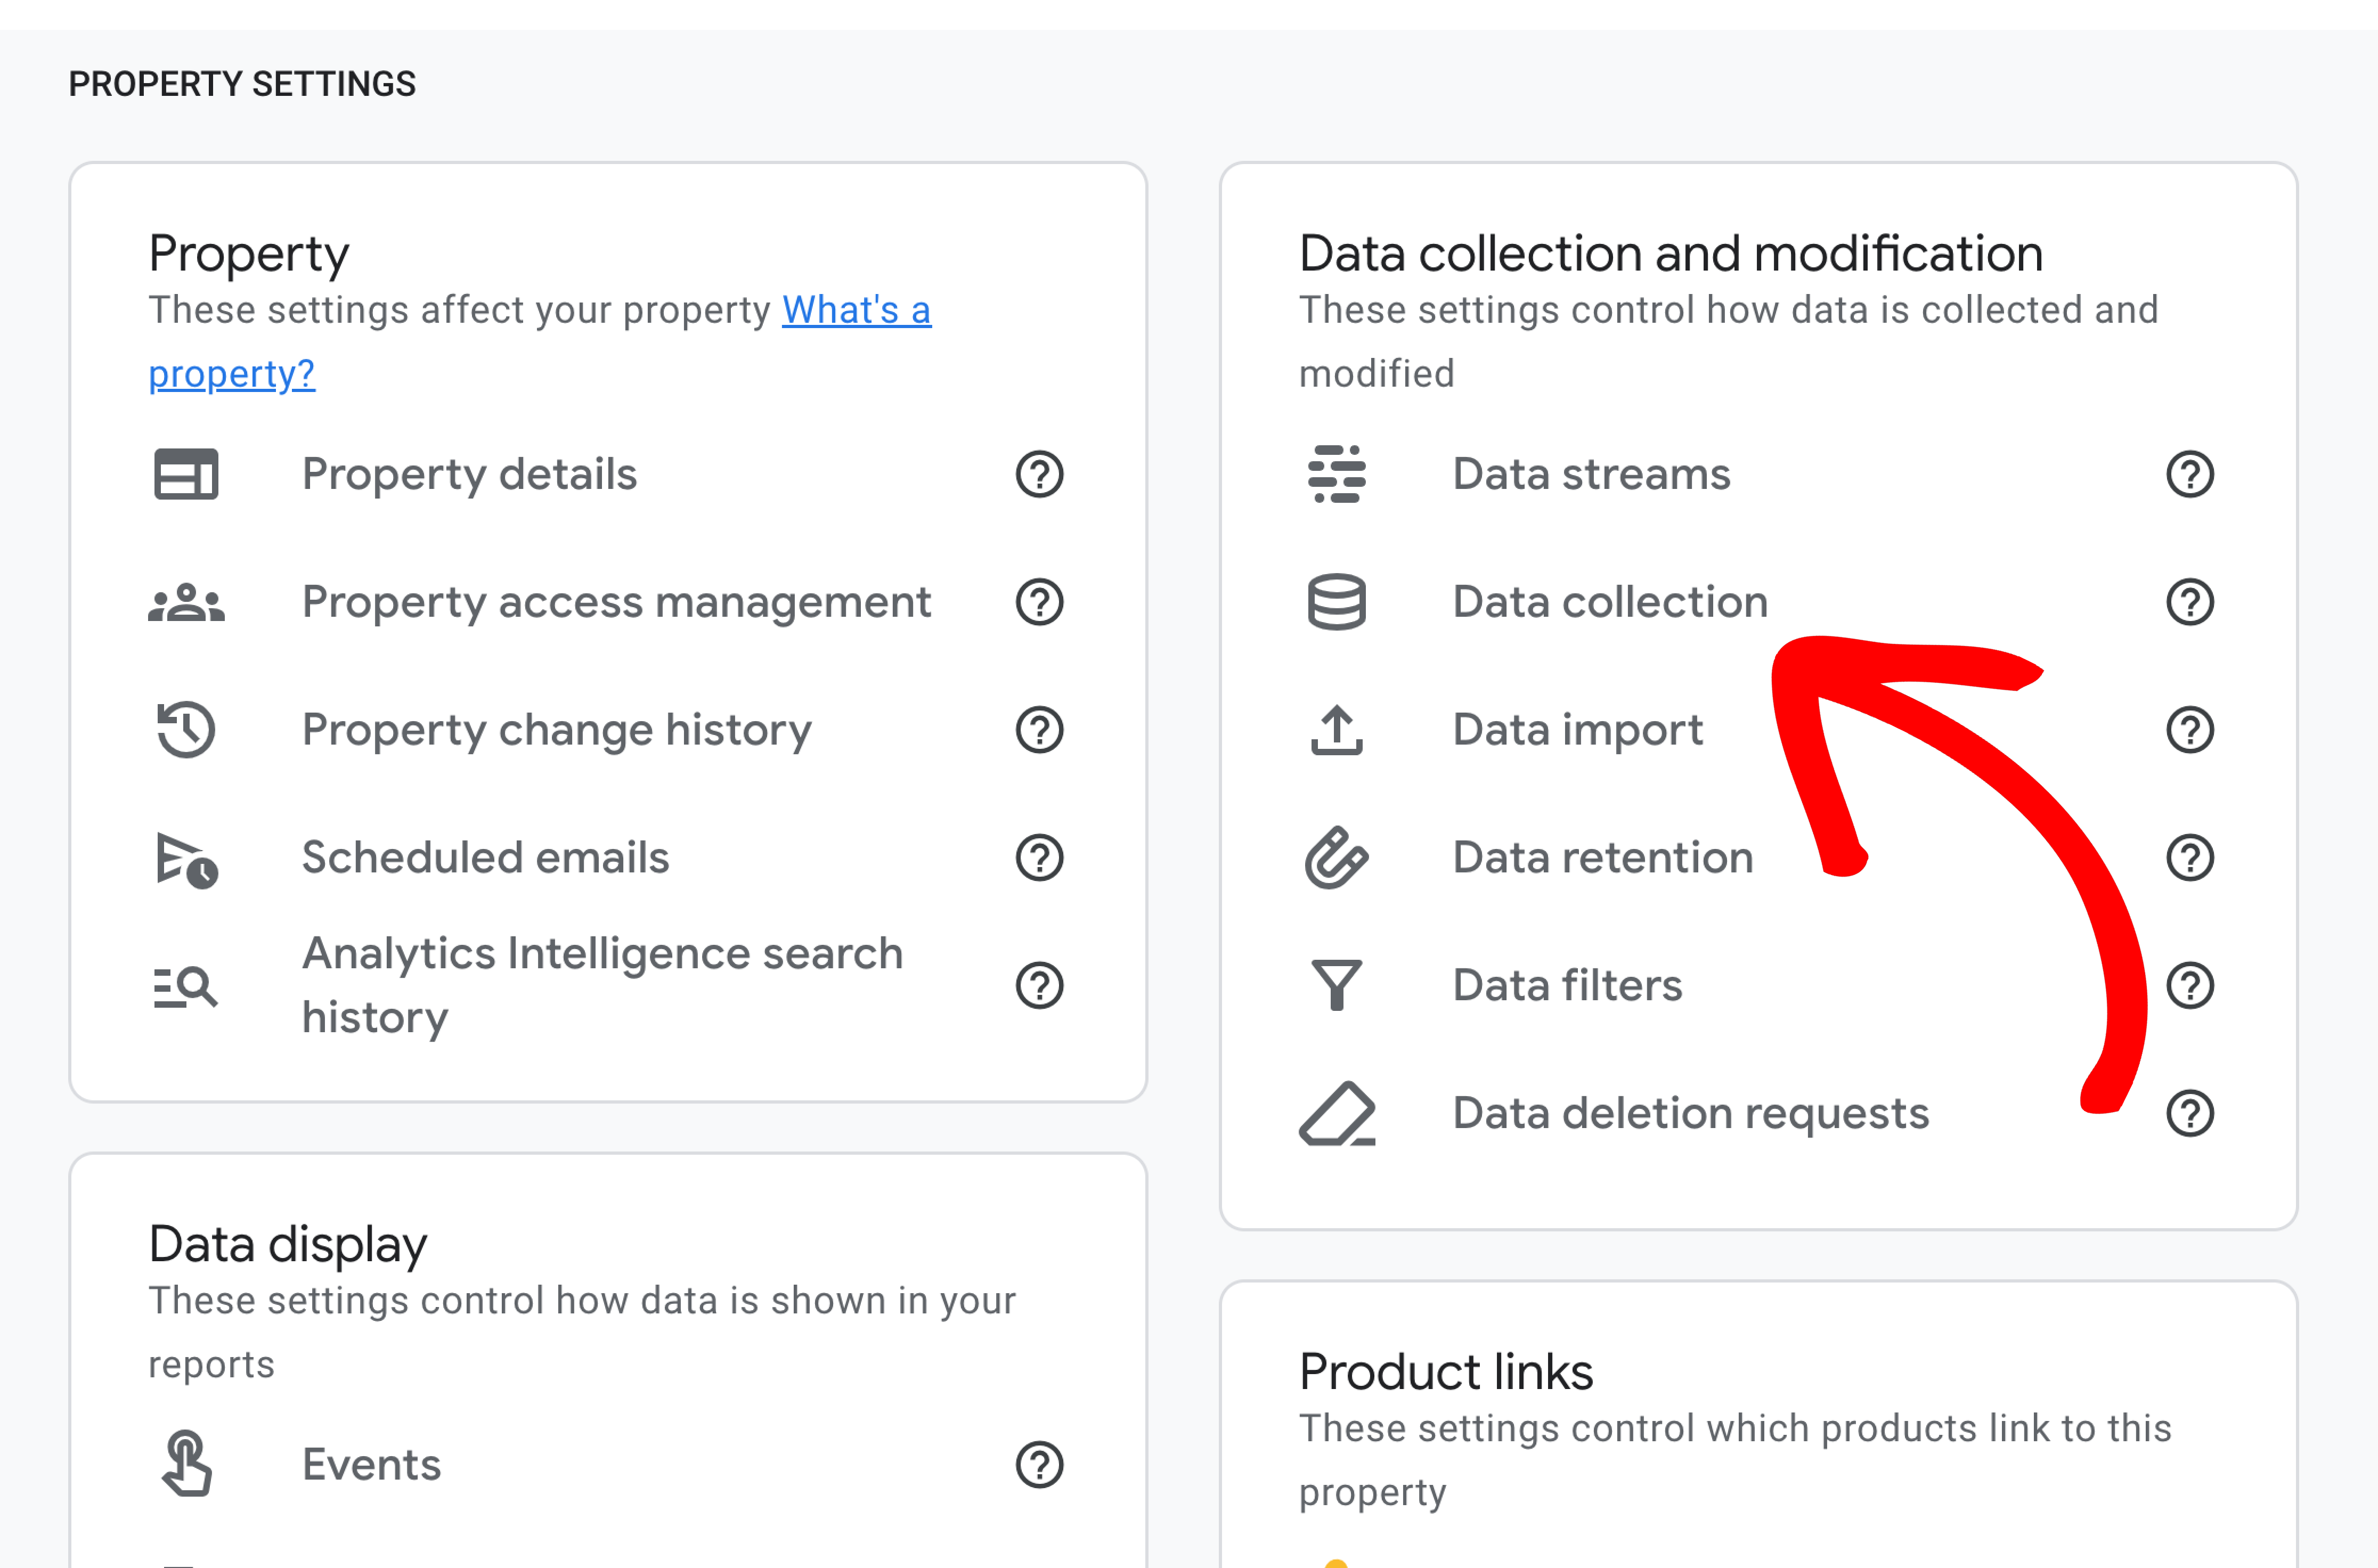Click the Property details icon
The image size is (2378, 1568).
click(186, 474)
